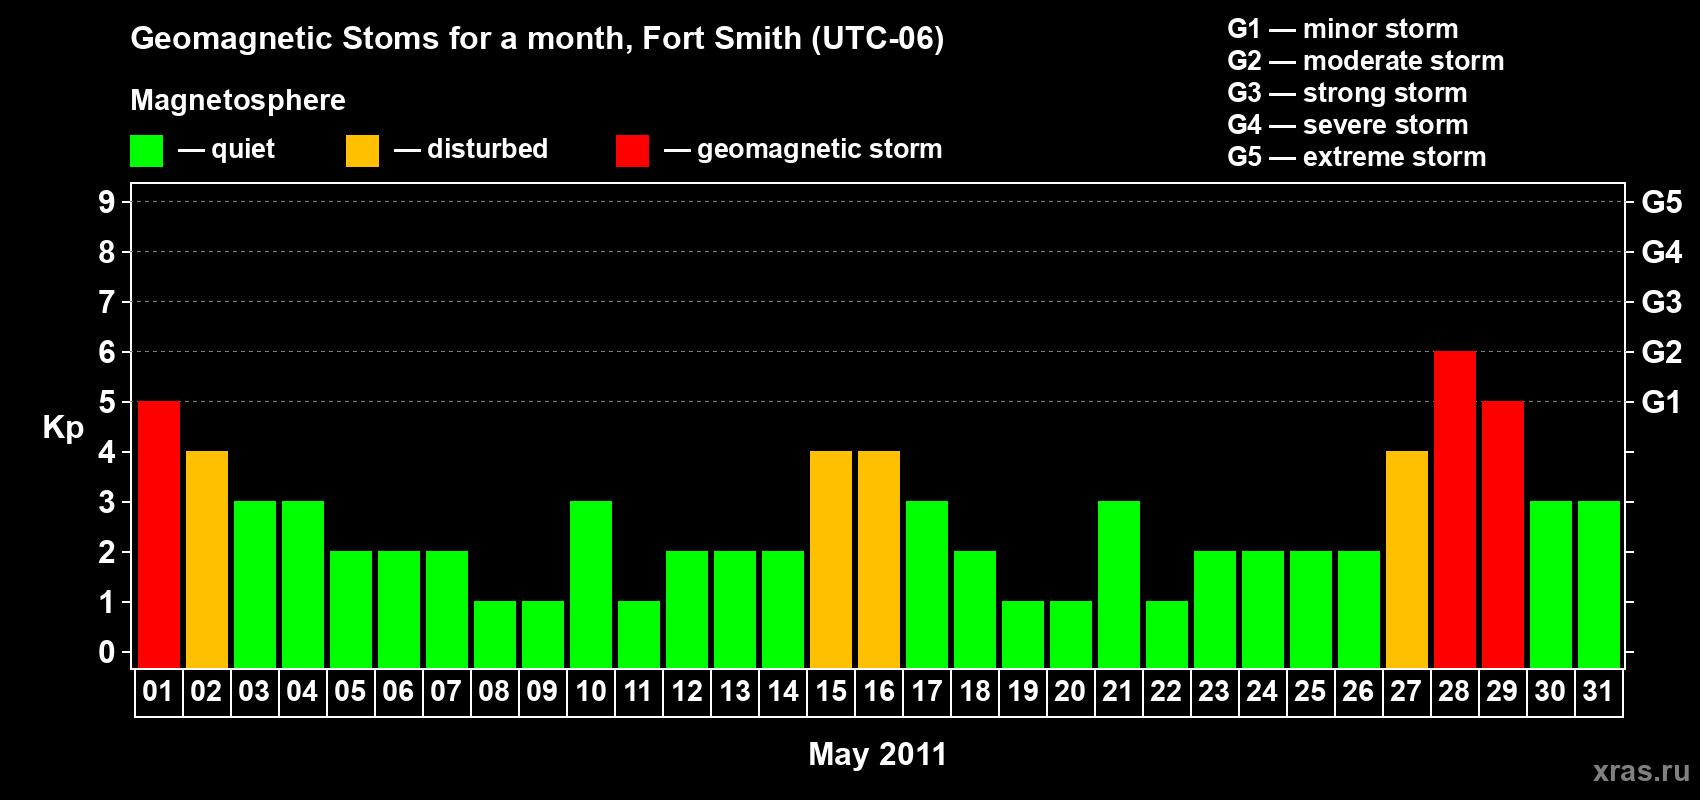Screen dimensions: 1700x800
Task: Click the orange bar for day 02
Action: pyautogui.click(x=207, y=560)
